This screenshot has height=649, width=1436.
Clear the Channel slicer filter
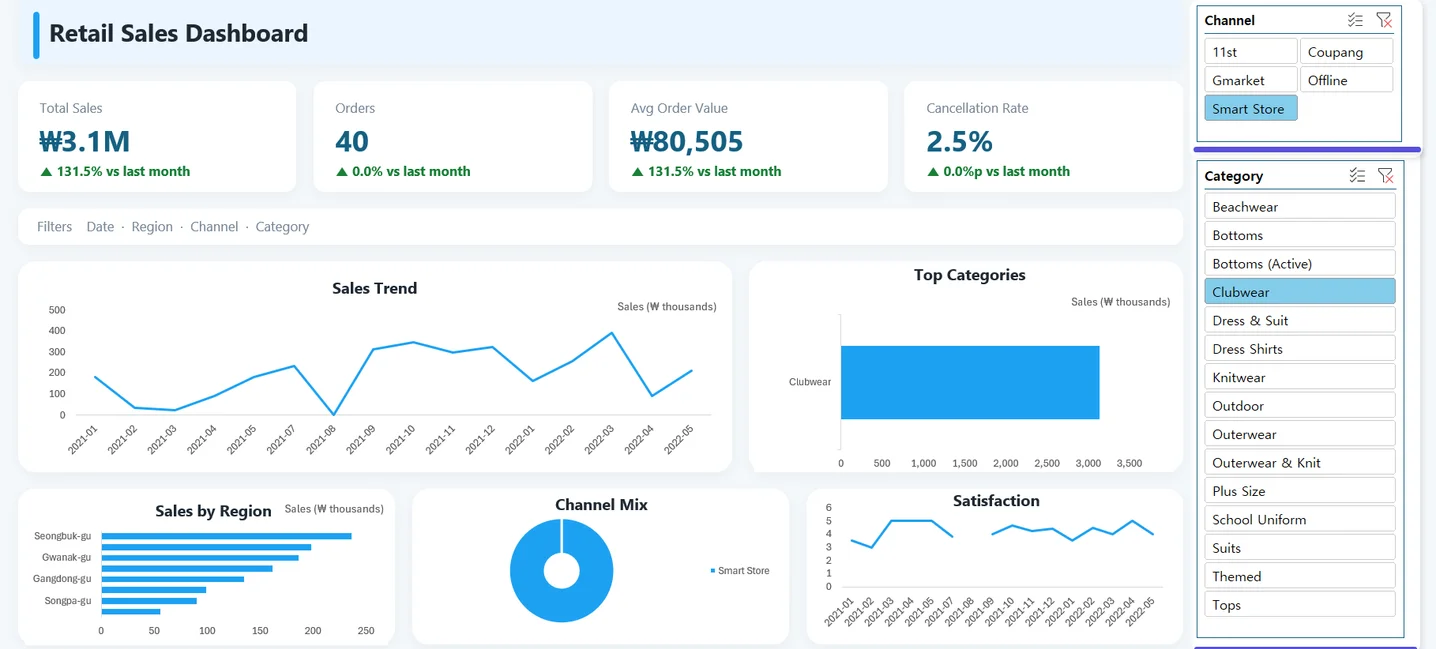click(x=1384, y=20)
